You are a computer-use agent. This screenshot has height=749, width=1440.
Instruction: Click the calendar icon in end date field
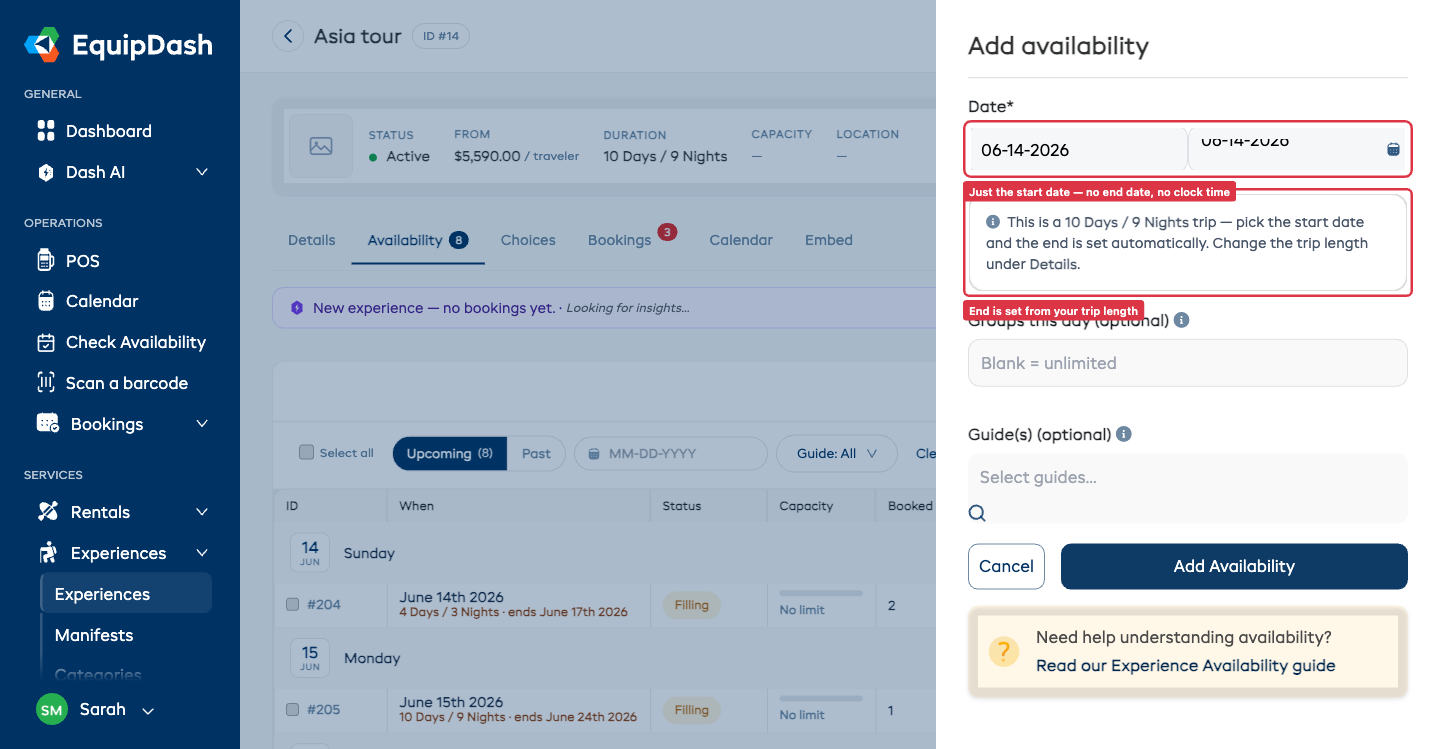pos(1393,149)
